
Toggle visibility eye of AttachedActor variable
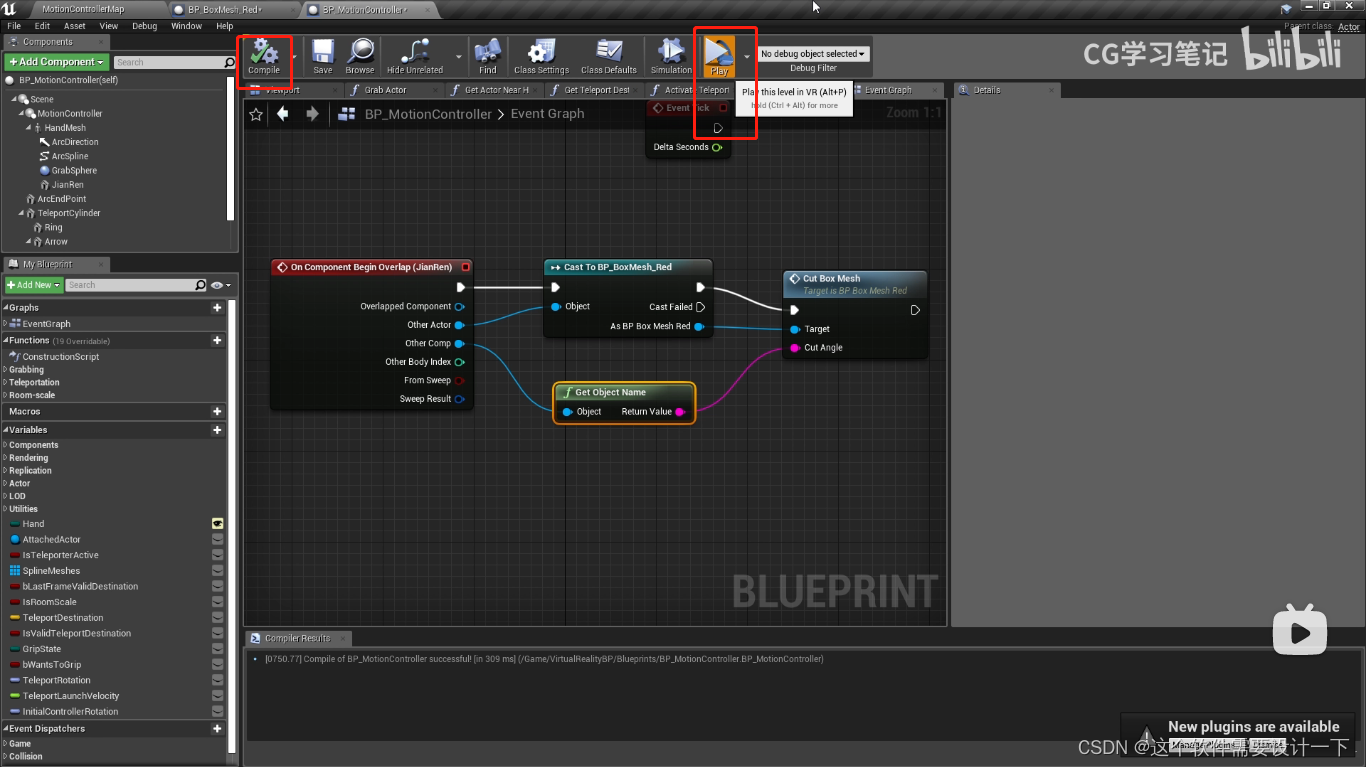(217, 540)
